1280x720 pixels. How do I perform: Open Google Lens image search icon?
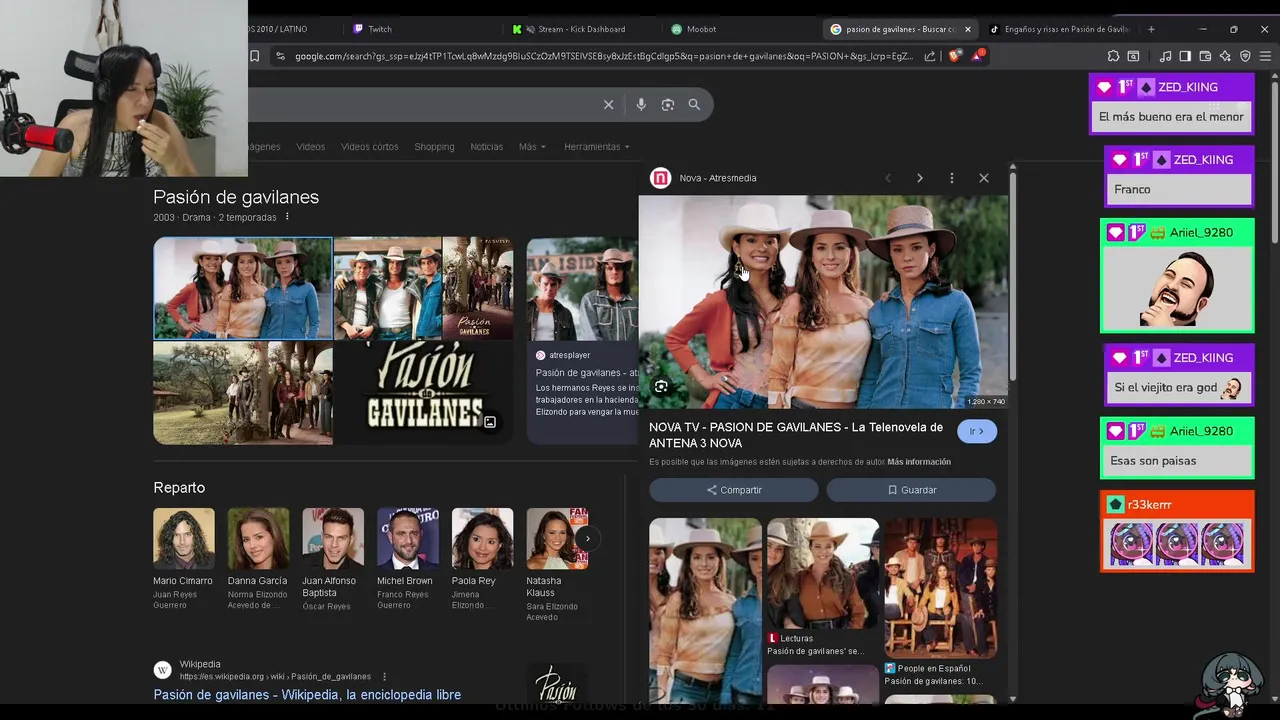click(x=668, y=104)
